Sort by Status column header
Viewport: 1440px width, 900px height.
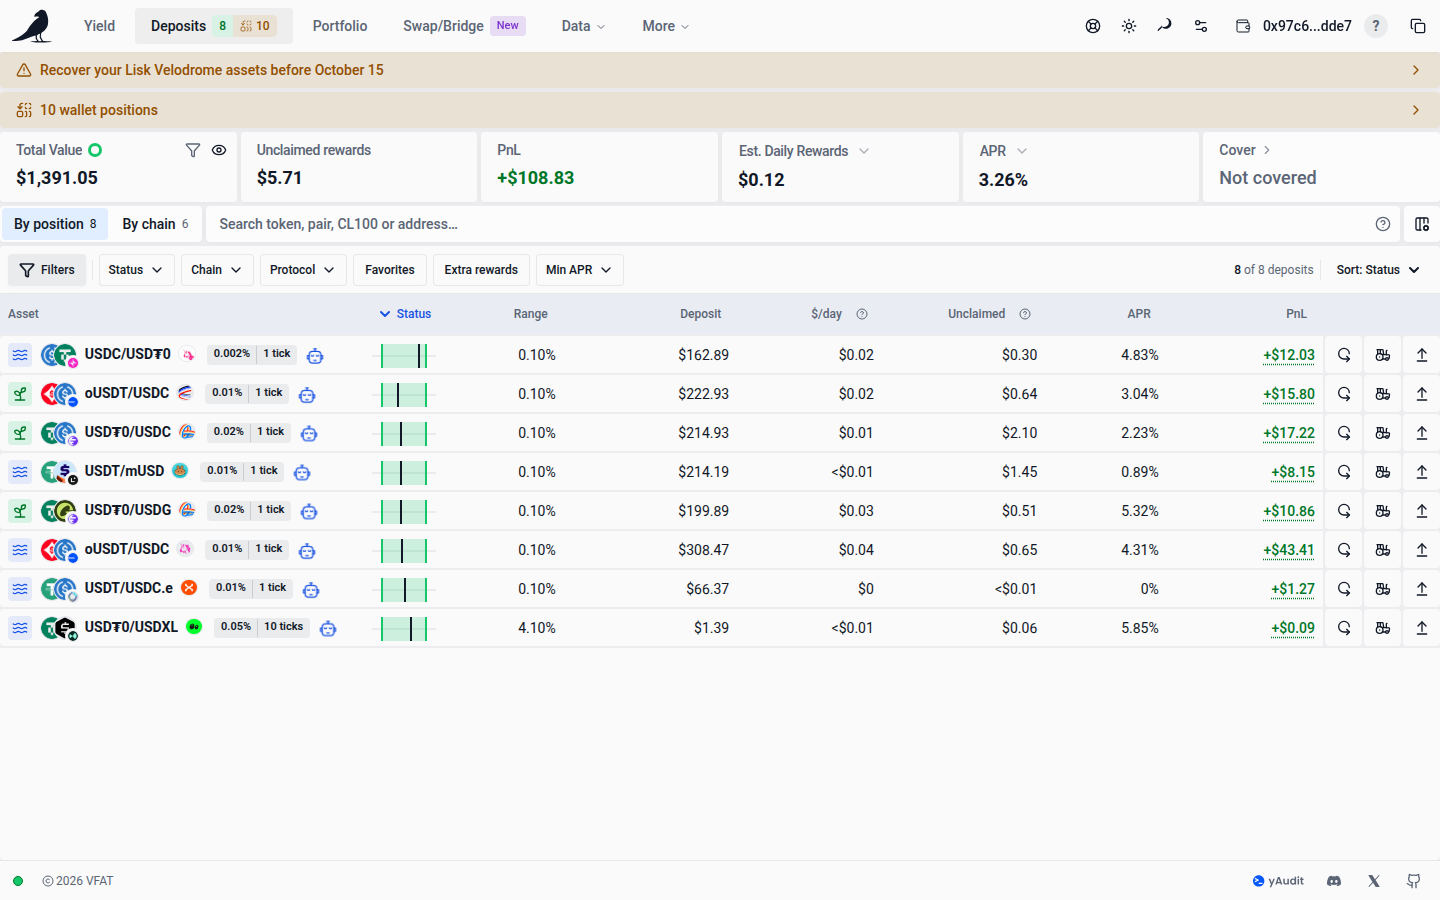click(x=405, y=314)
